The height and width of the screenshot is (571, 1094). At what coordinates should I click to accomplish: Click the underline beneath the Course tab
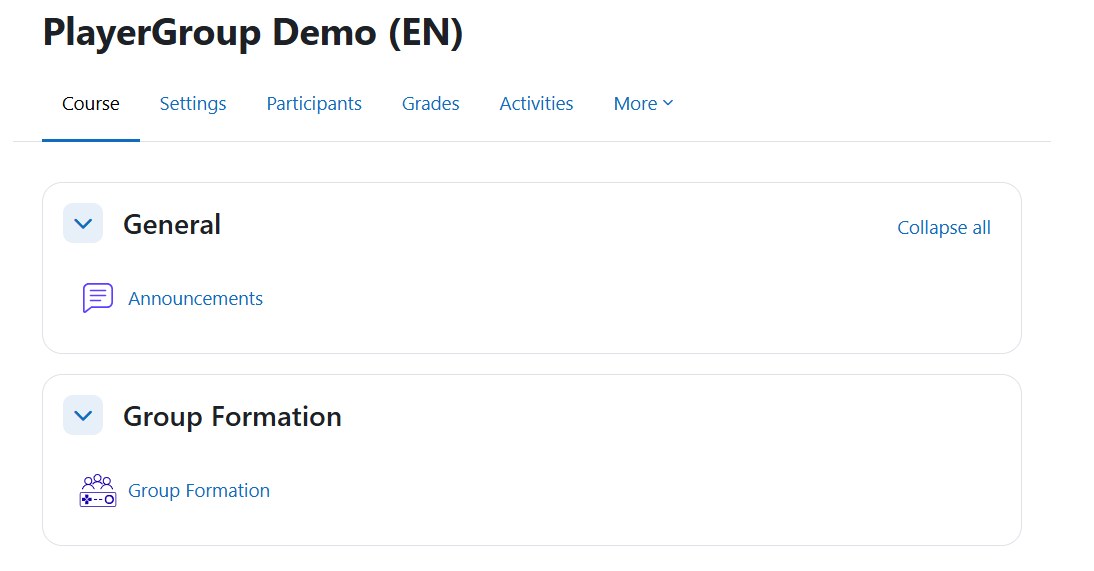point(91,140)
